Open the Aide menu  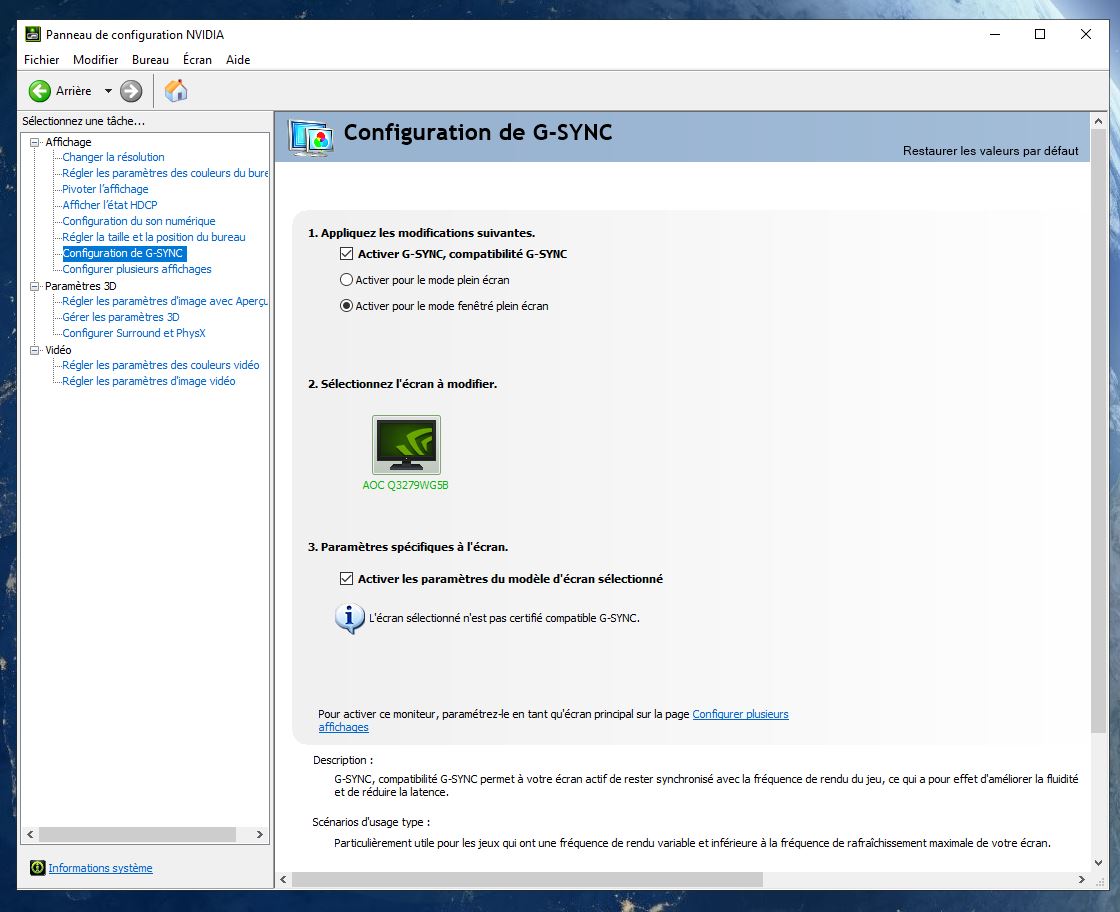pos(238,60)
